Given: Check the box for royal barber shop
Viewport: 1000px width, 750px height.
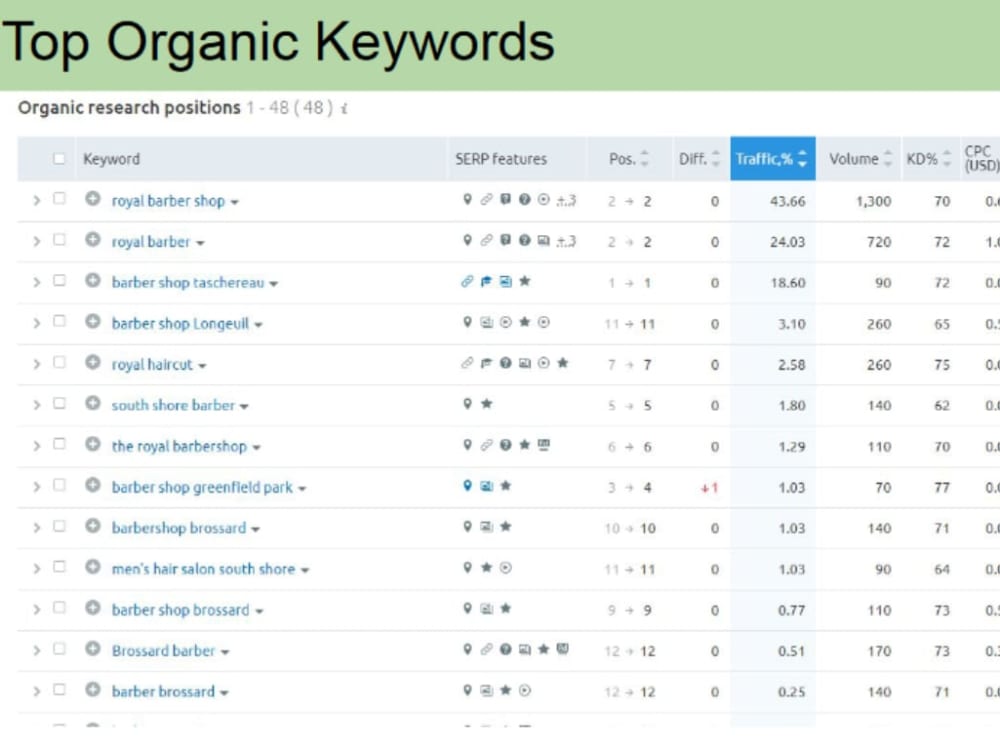Looking at the screenshot, I should click(x=59, y=198).
